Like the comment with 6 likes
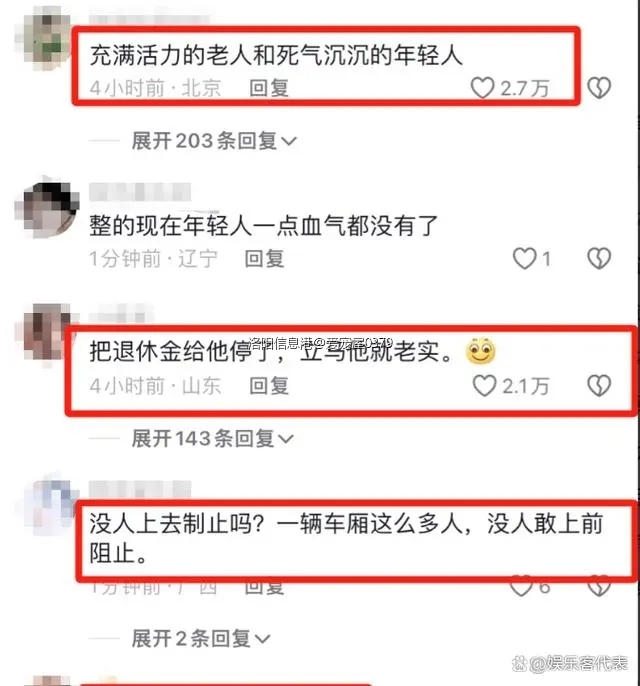The width and height of the screenshot is (640, 686). pyautogui.click(x=521, y=587)
